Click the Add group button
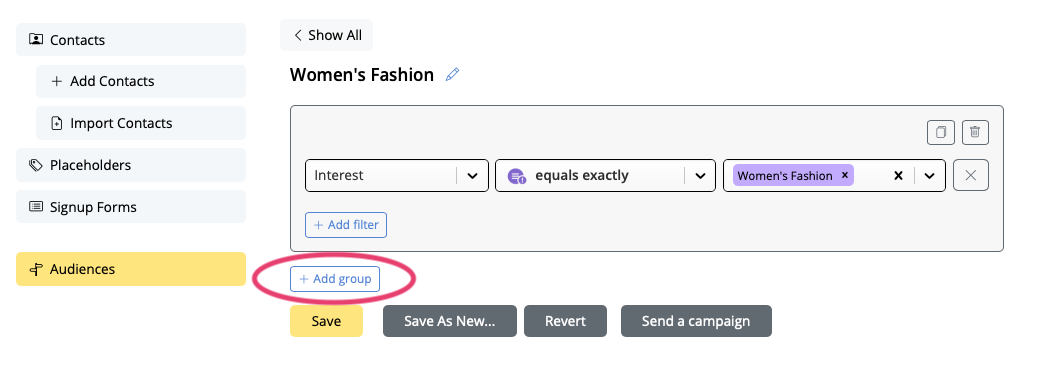Screen dimensions: 1037x377 coord(335,279)
